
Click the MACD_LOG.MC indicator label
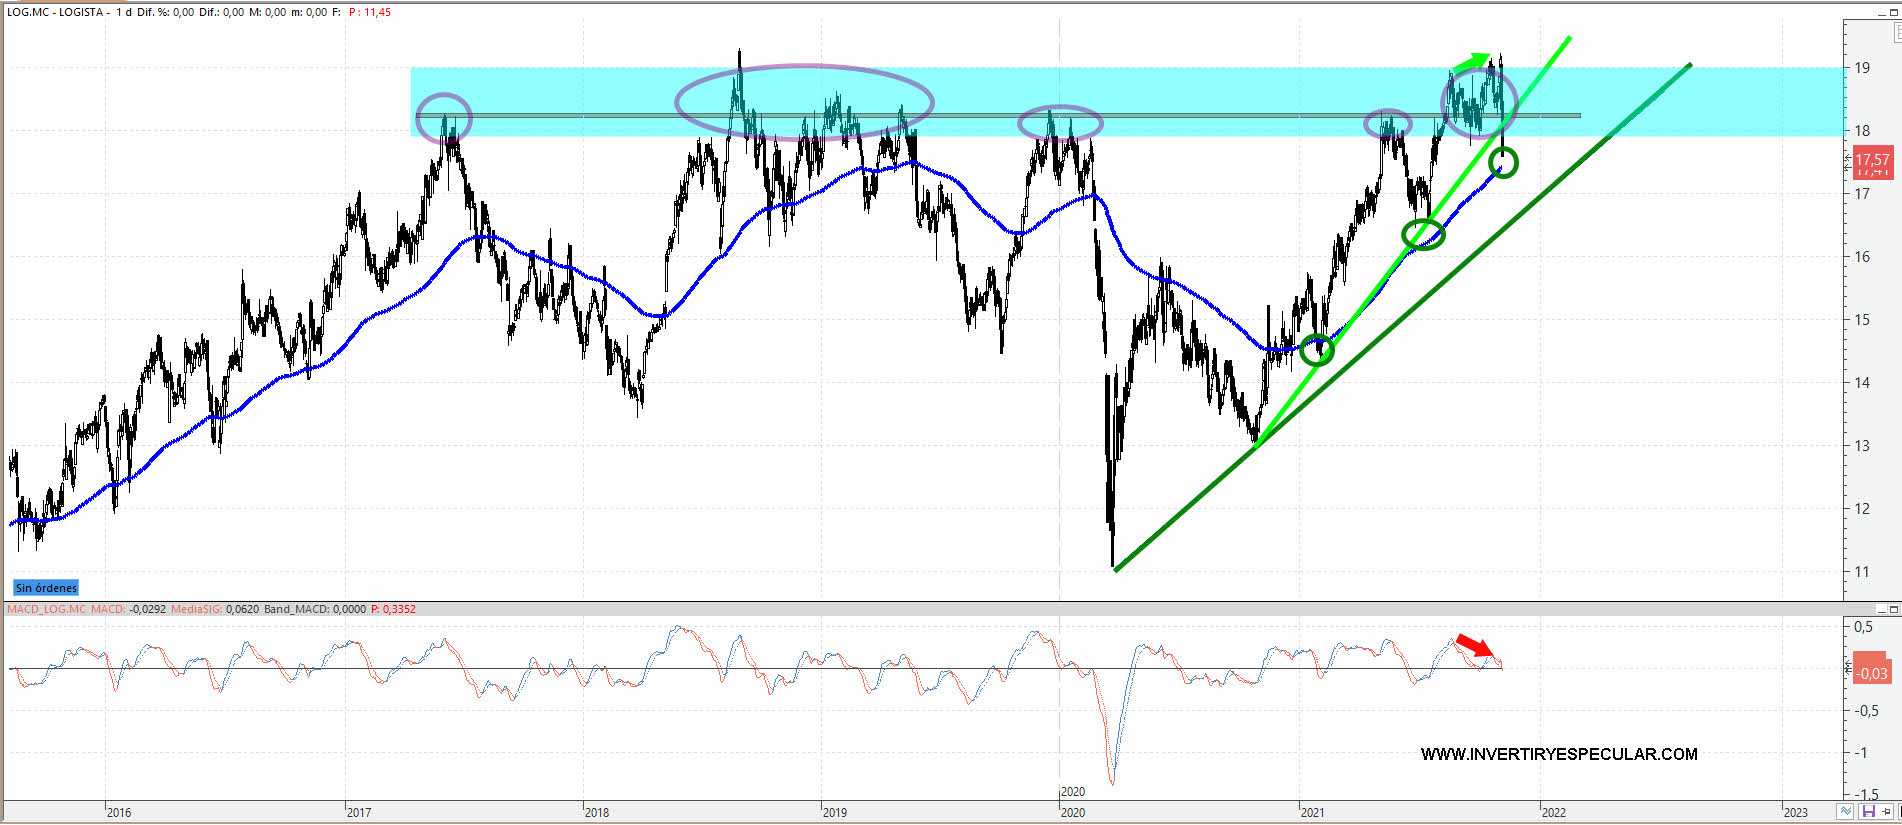(x=46, y=609)
